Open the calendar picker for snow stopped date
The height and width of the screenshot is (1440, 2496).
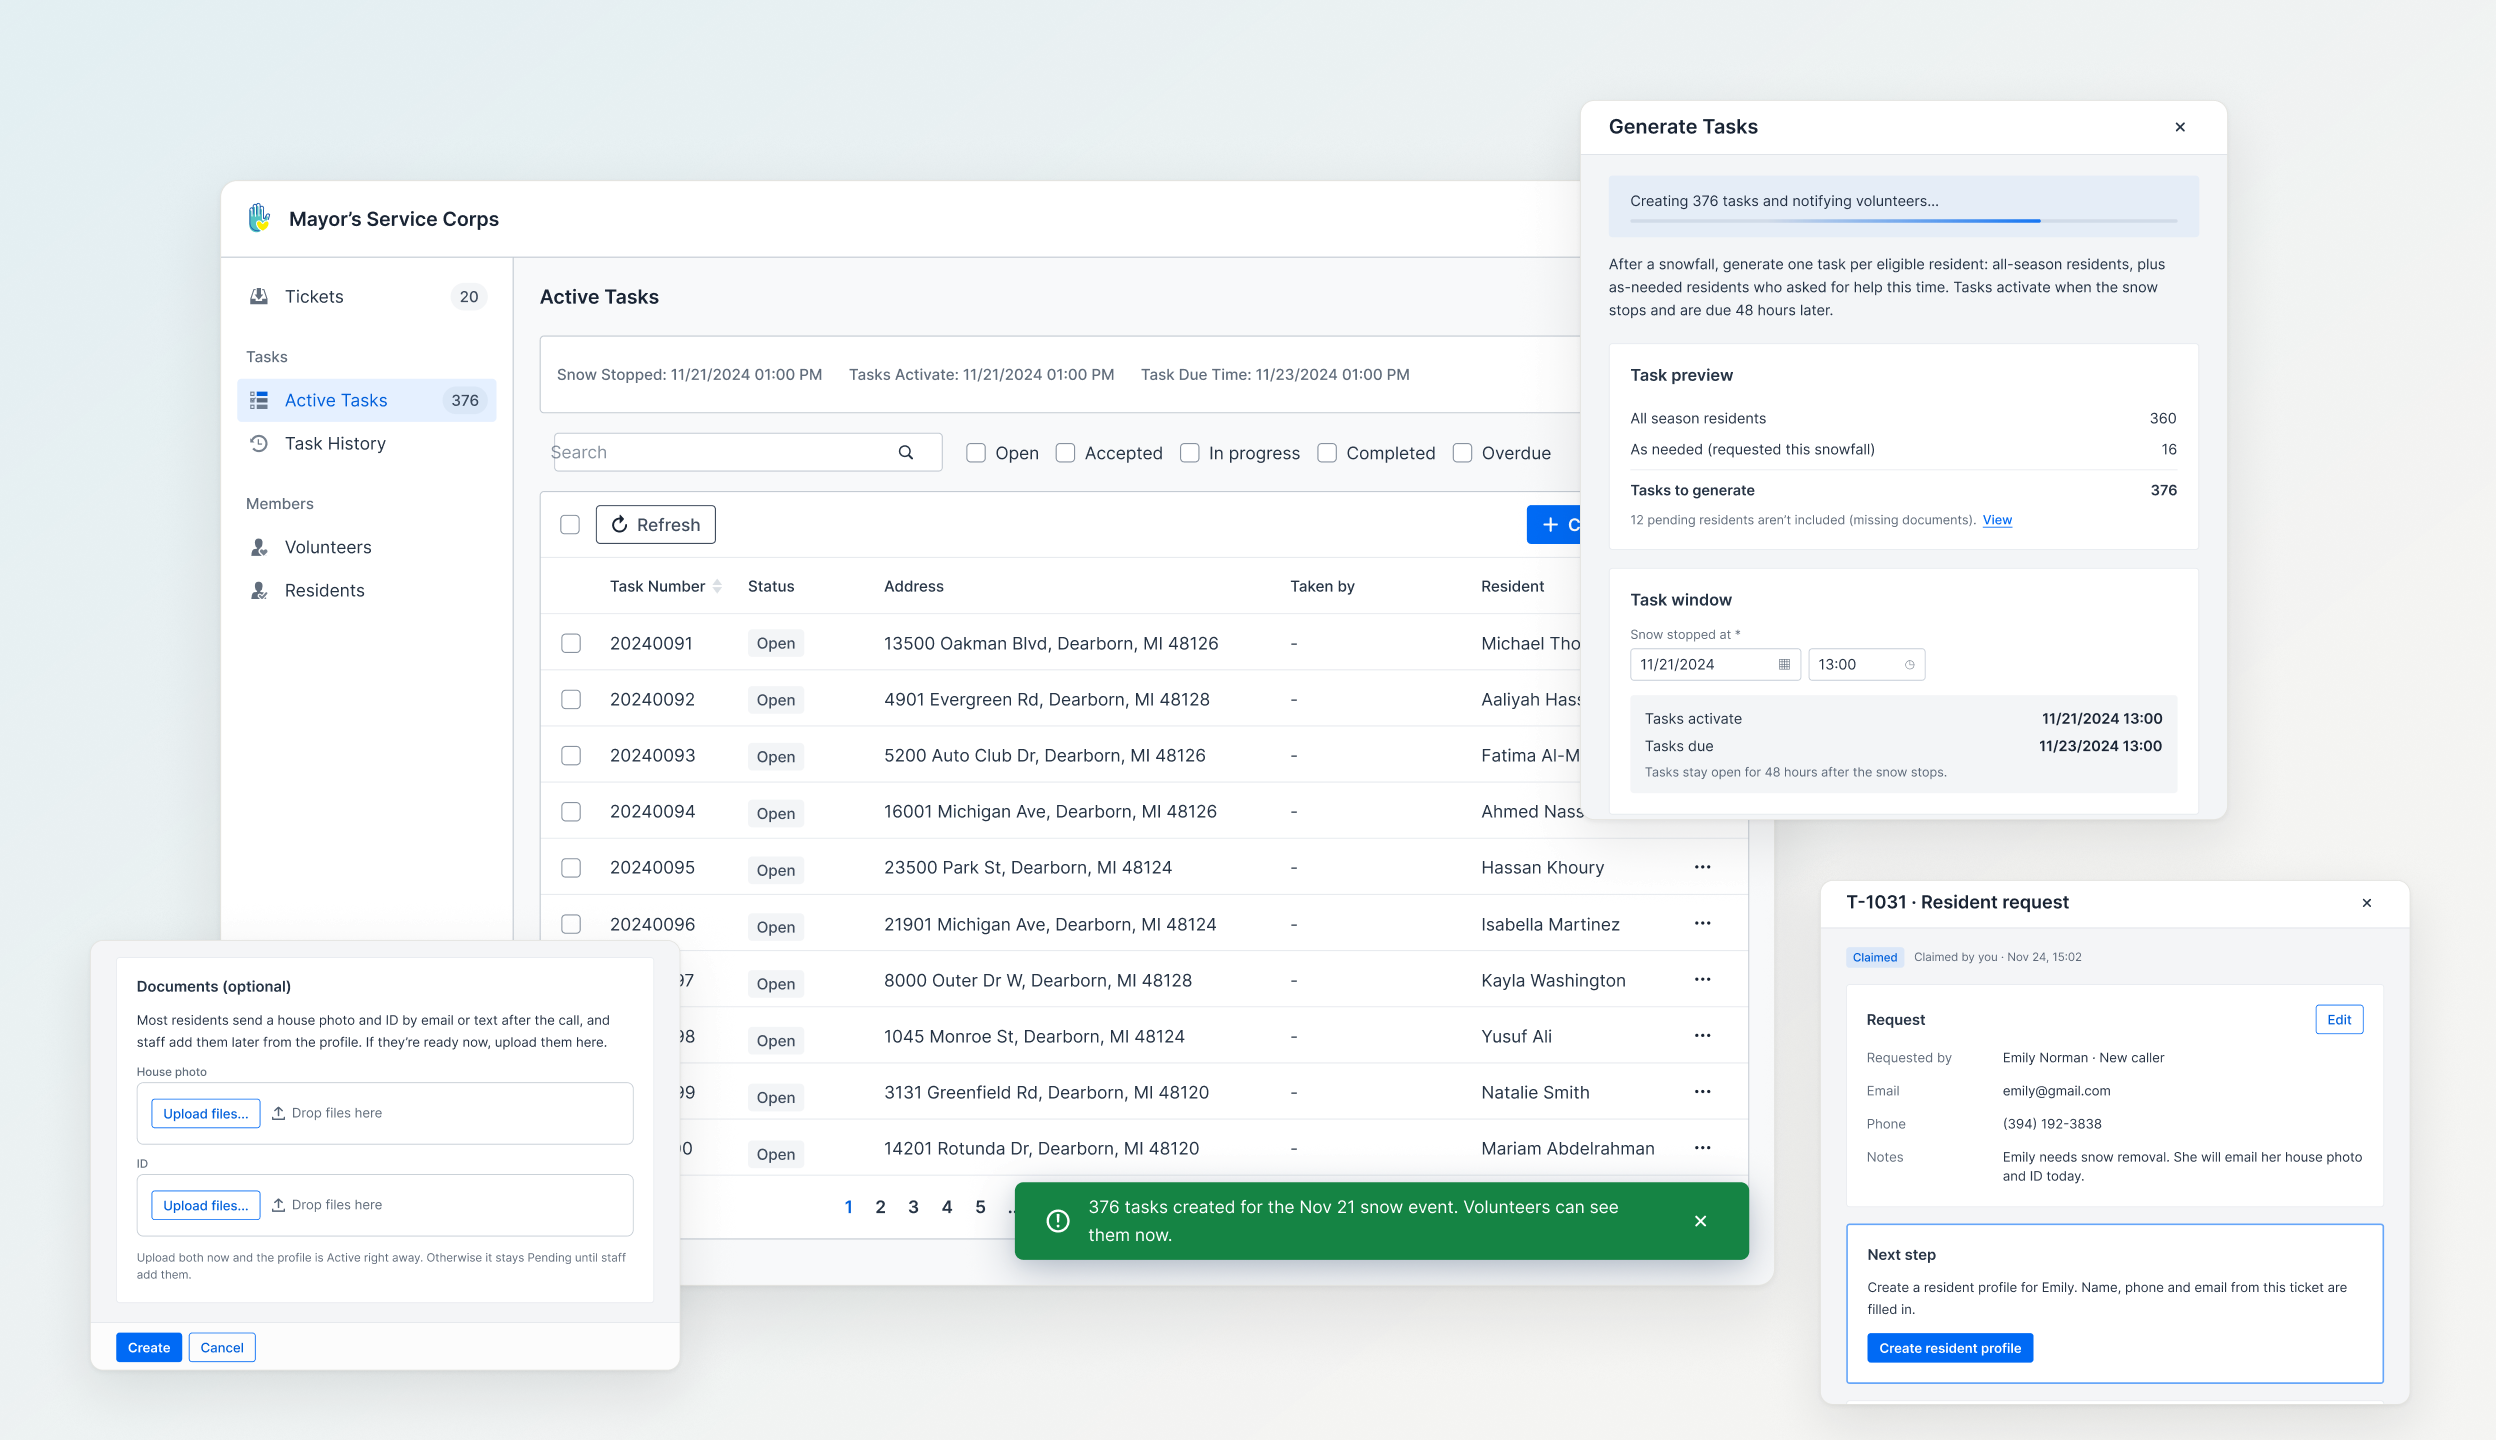[x=1784, y=665]
